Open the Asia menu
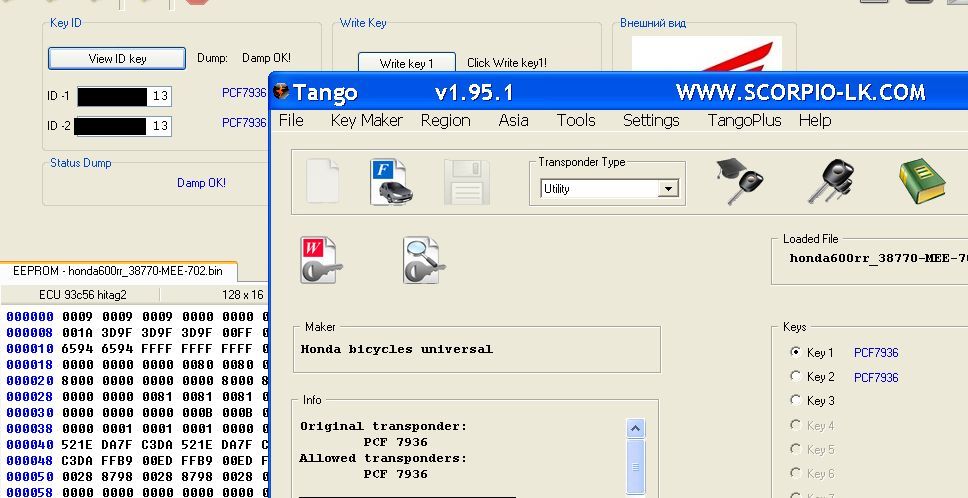Viewport: 968px width, 498px height. coord(513,120)
